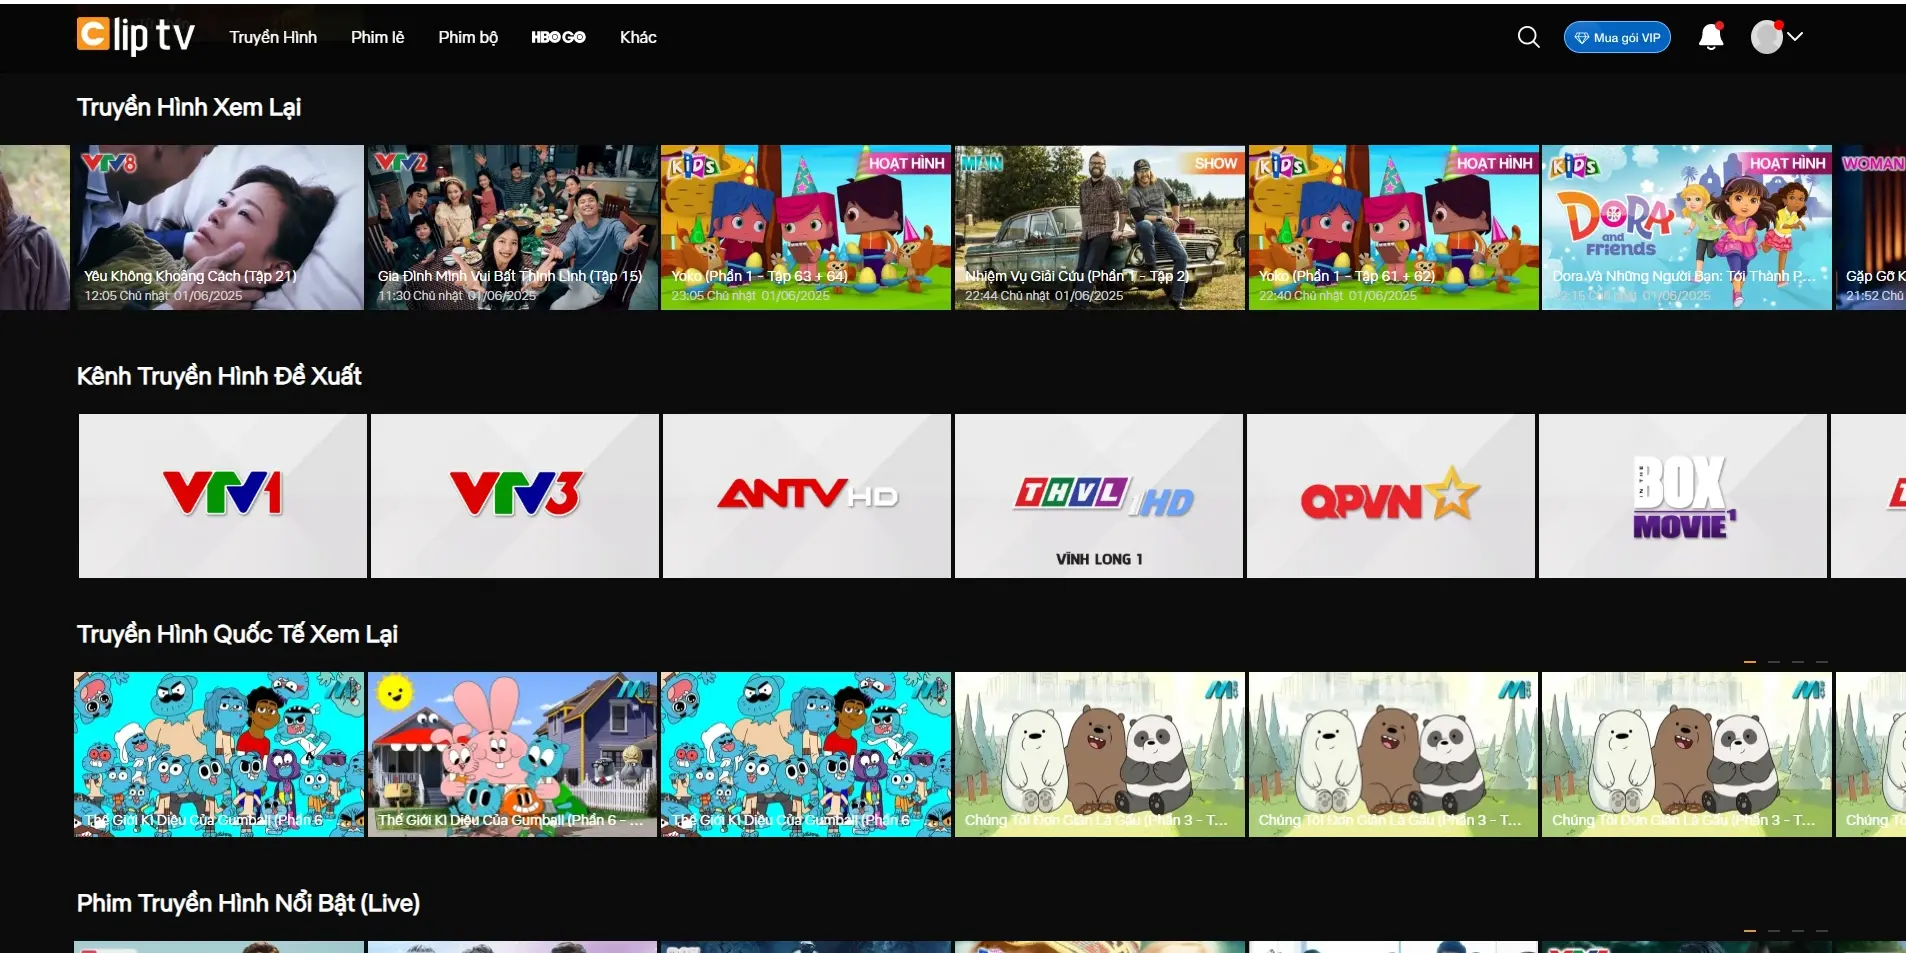This screenshot has width=1906, height=953.
Task: Open the search magnifier icon
Action: pos(1528,37)
